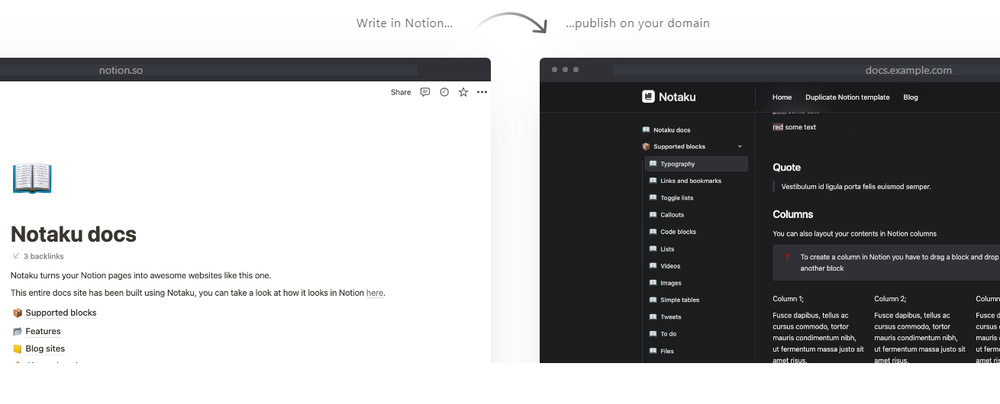Select Code blocks in the sidebar
The width and height of the screenshot is (1000, 404).
tap(678, 232)
